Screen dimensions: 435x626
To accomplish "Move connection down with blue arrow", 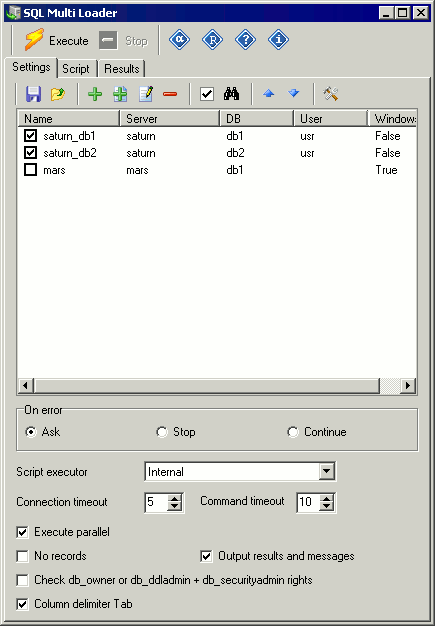I will click(x=294, y=94).
